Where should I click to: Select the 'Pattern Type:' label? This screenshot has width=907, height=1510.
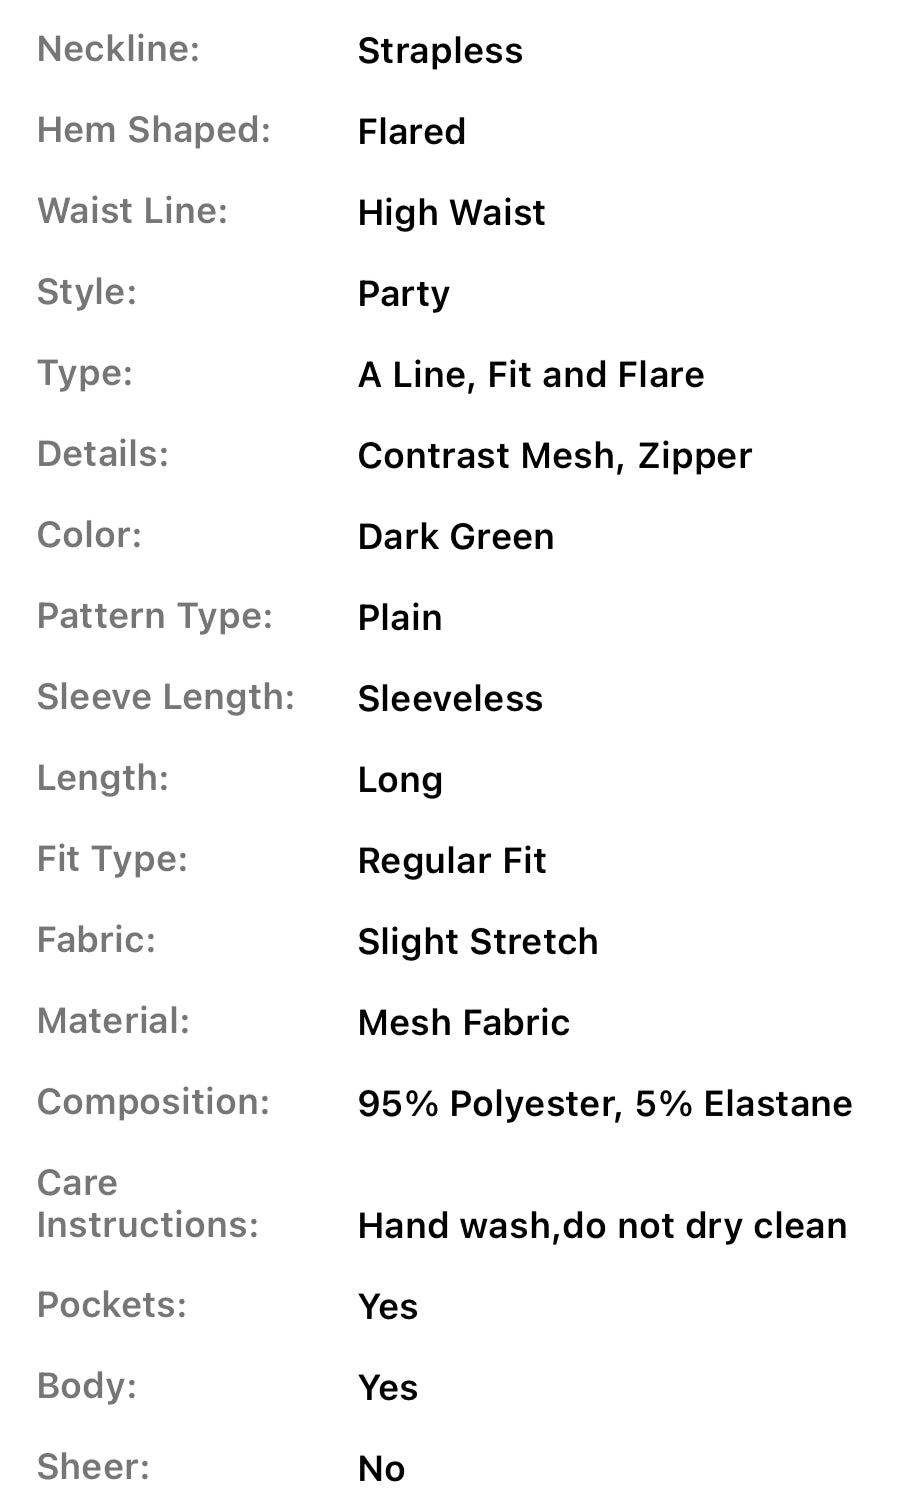[155, 616]
